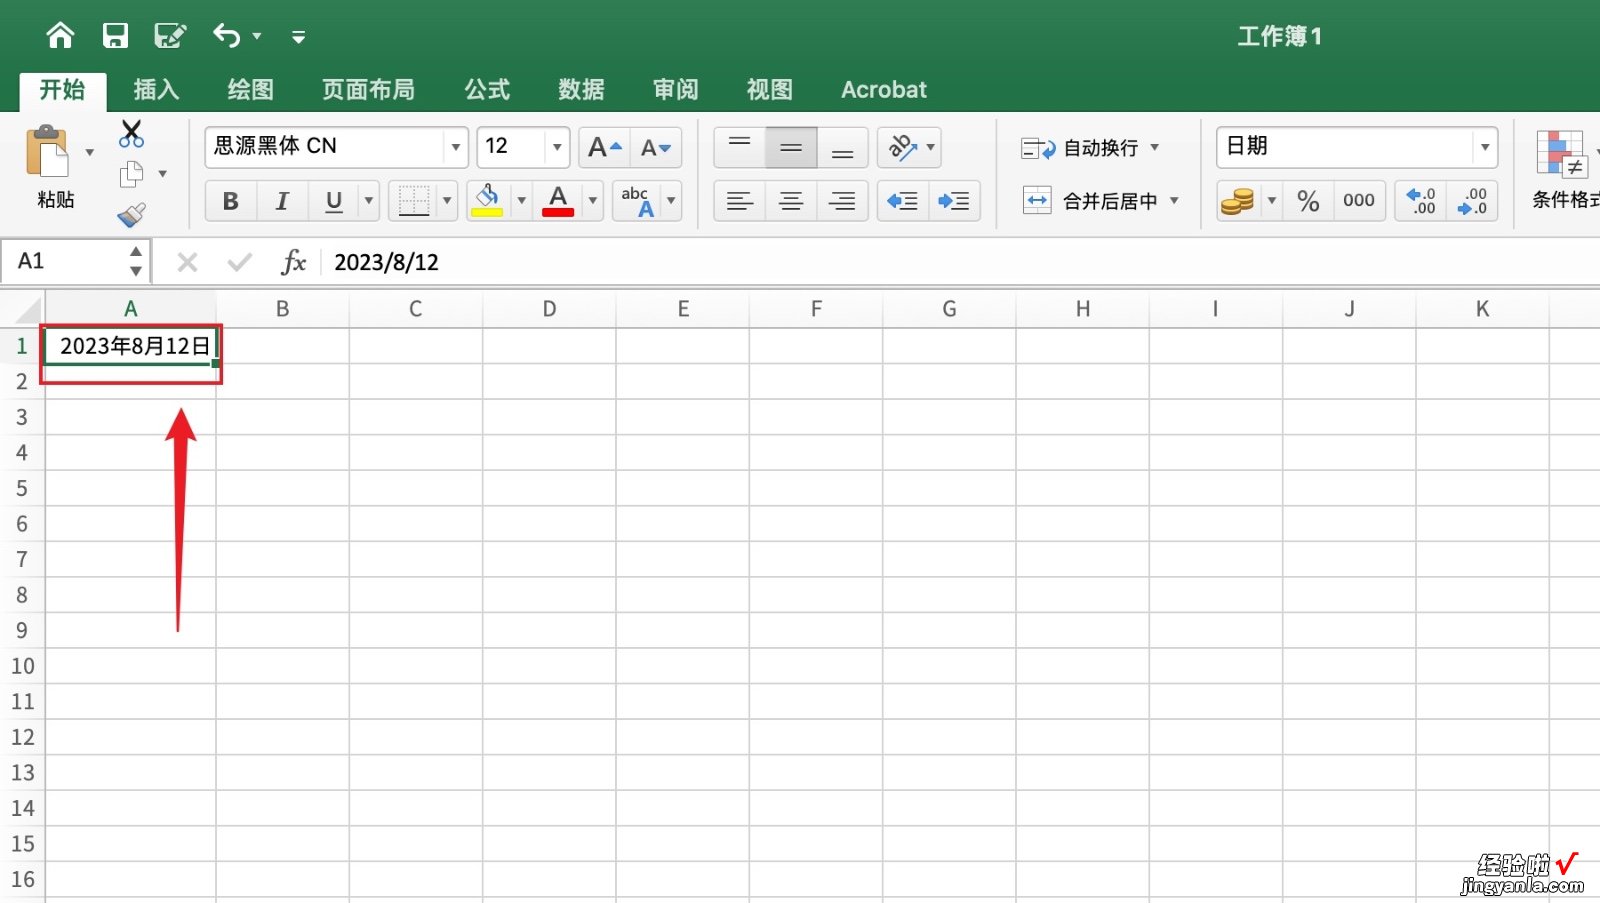Cut selection with the scissors icon

tap(131, 133)
